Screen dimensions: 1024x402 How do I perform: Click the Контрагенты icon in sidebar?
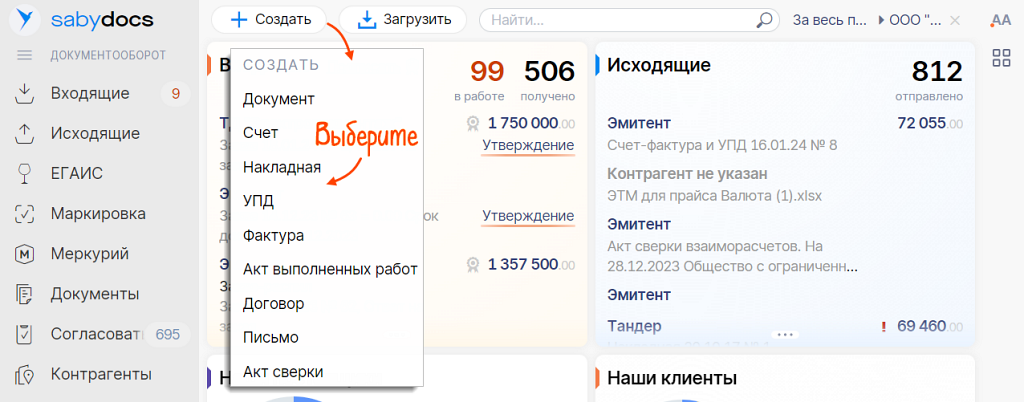(x=24, y=374)
